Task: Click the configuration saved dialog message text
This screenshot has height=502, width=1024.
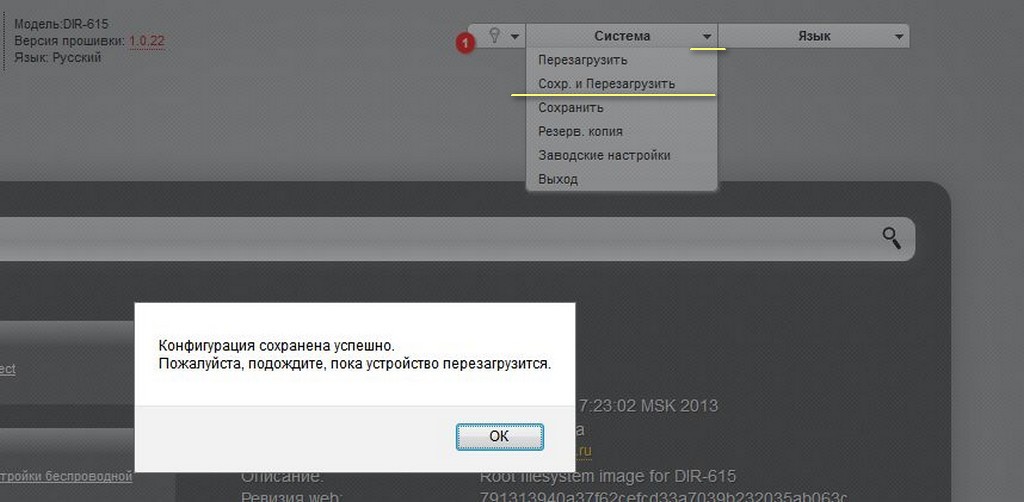Action: coord(355,354)
